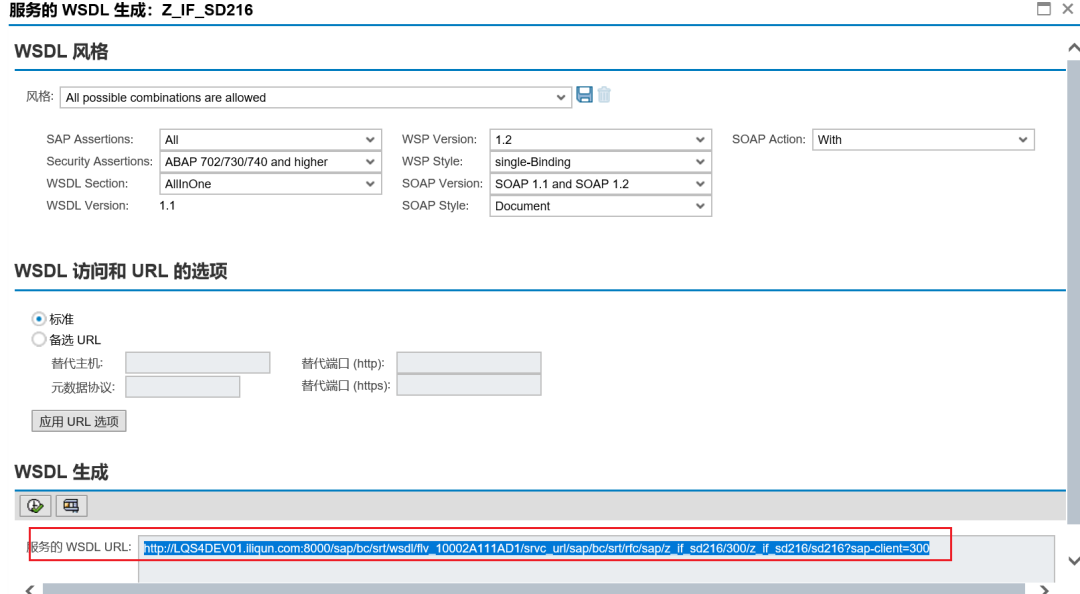Close the WSDL generation dialog

(x=1068, y=9)
